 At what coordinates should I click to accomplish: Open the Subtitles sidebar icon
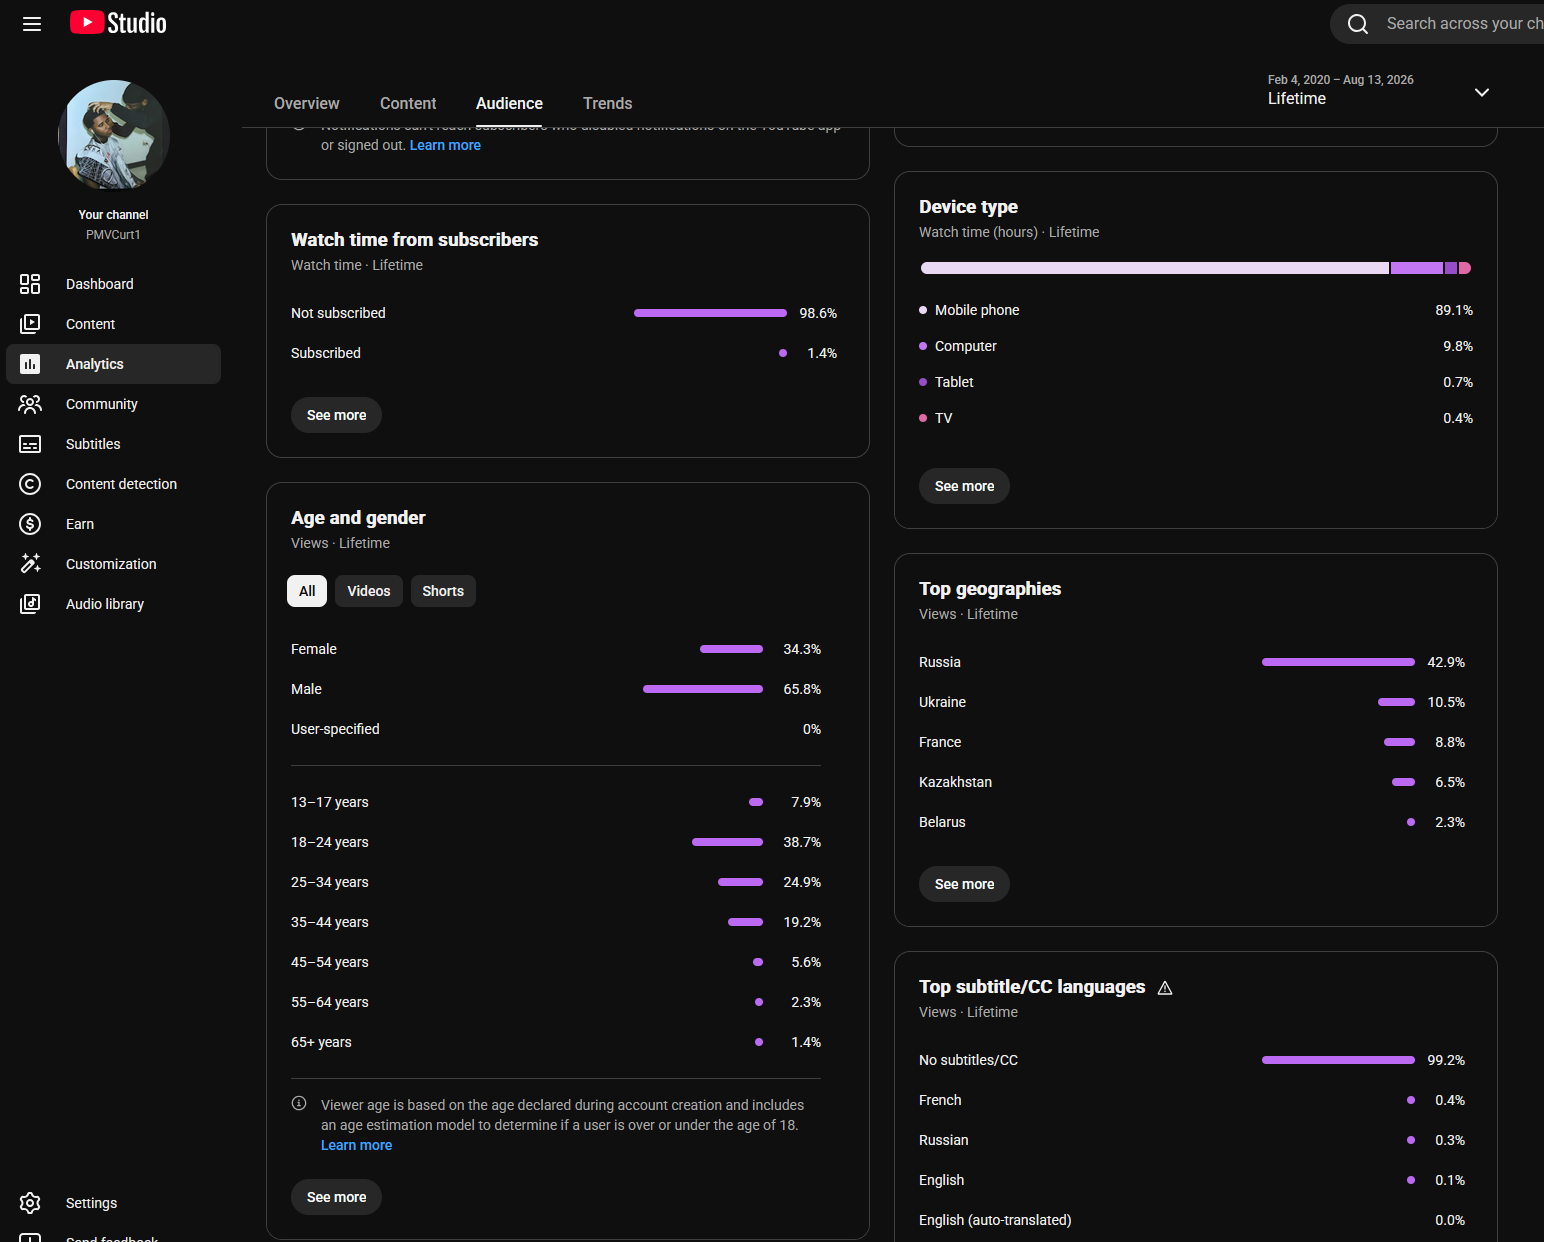(x=30, y=444)
